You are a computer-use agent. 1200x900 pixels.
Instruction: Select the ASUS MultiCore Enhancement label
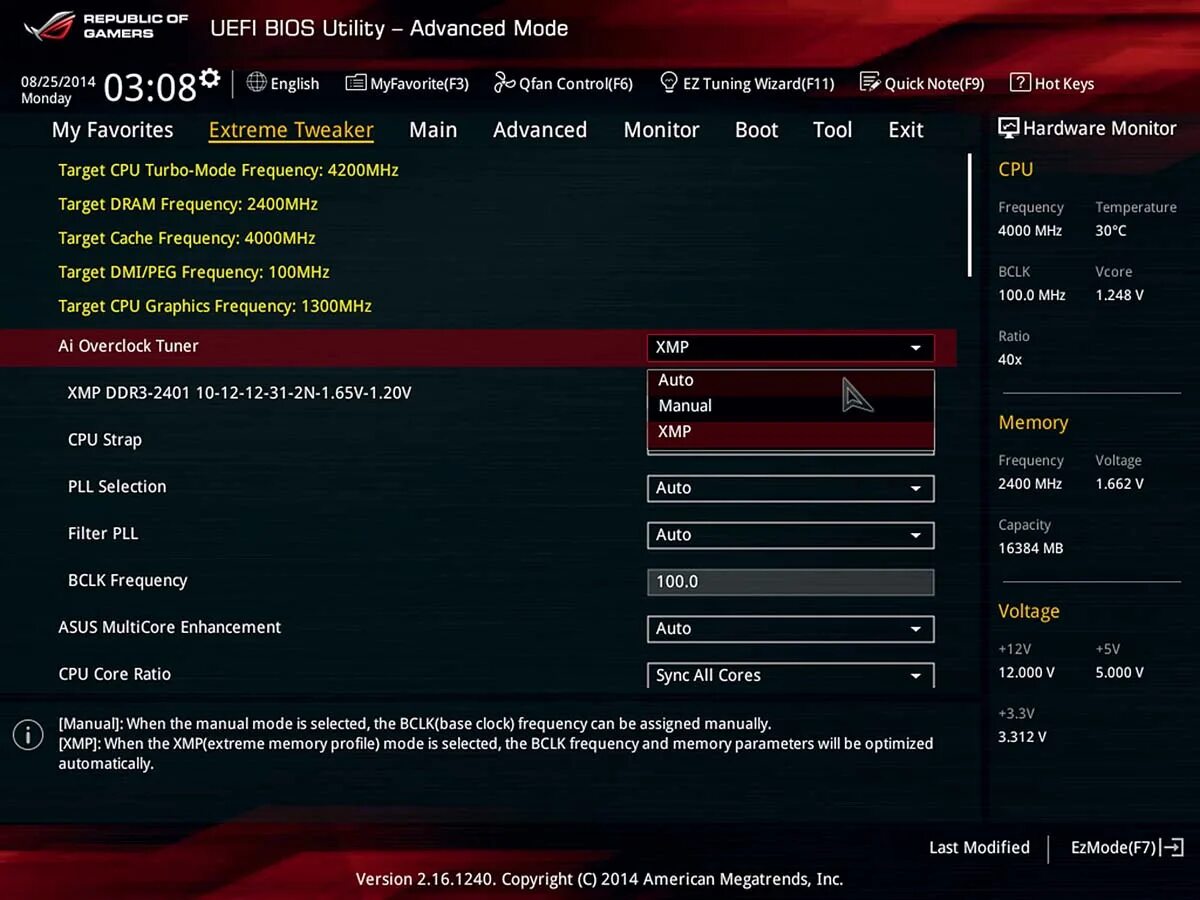coord(170,628)
